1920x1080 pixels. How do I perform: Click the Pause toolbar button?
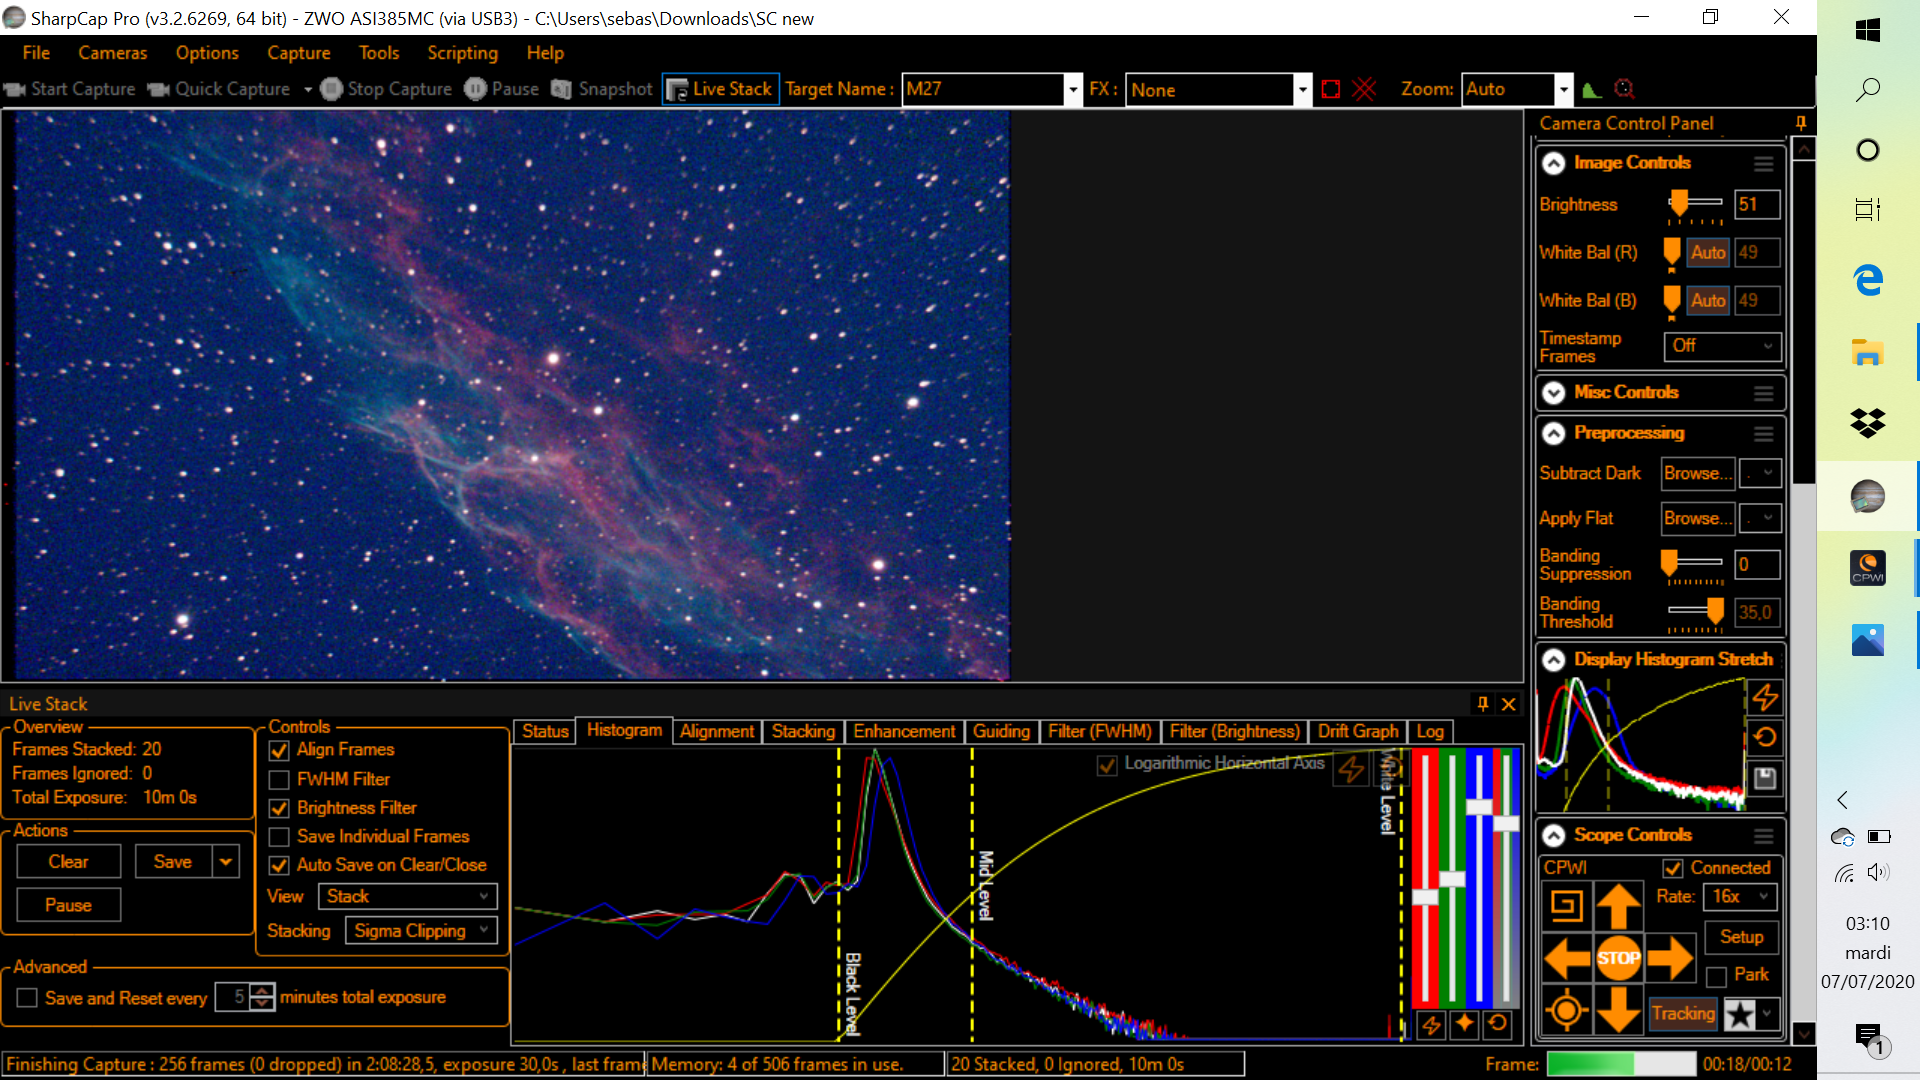coord(502,89)
